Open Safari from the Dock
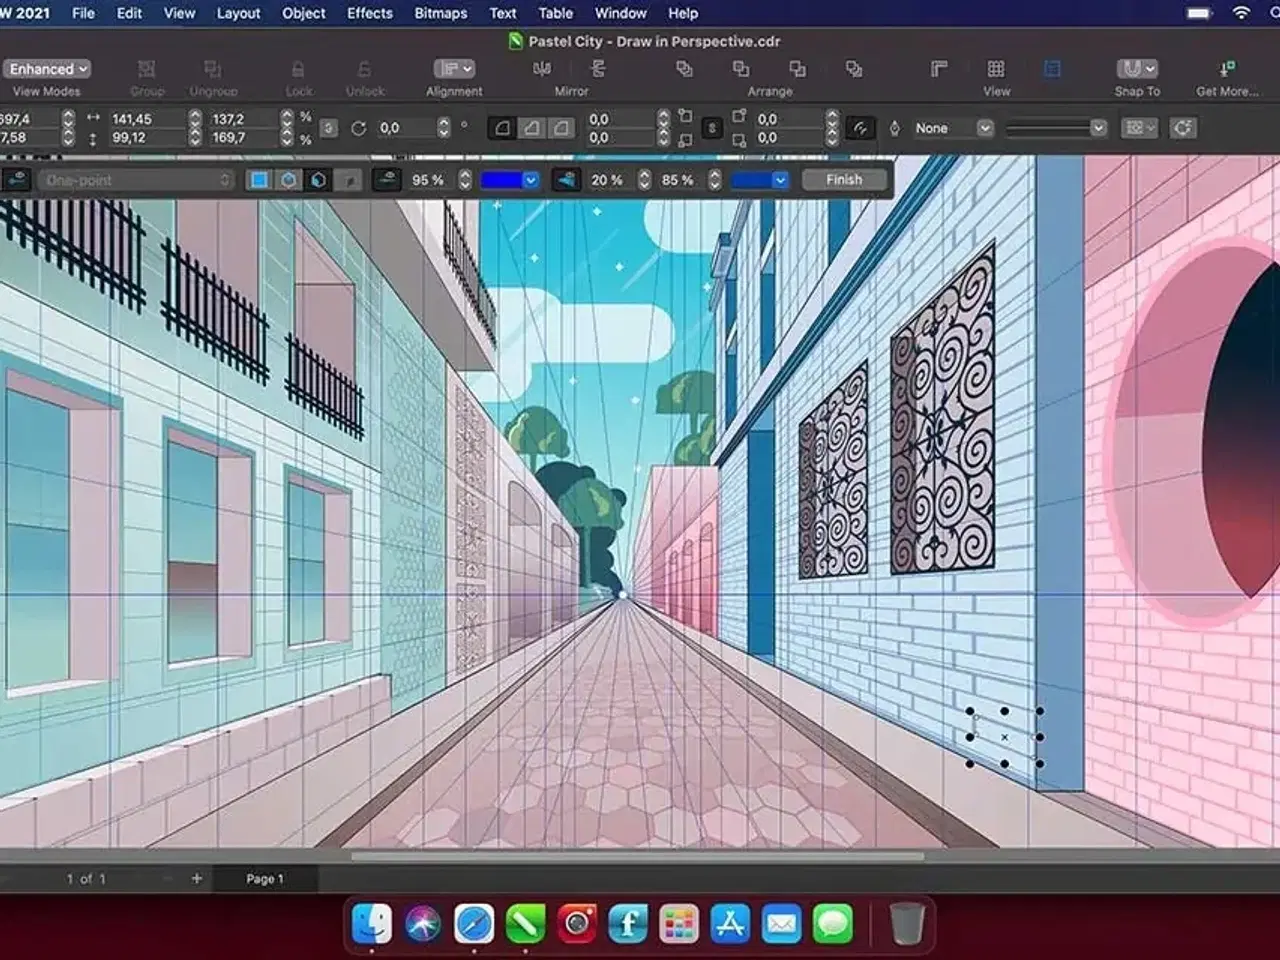Image resolution: width=1280 pixels, height=960 pixels. 474,924
